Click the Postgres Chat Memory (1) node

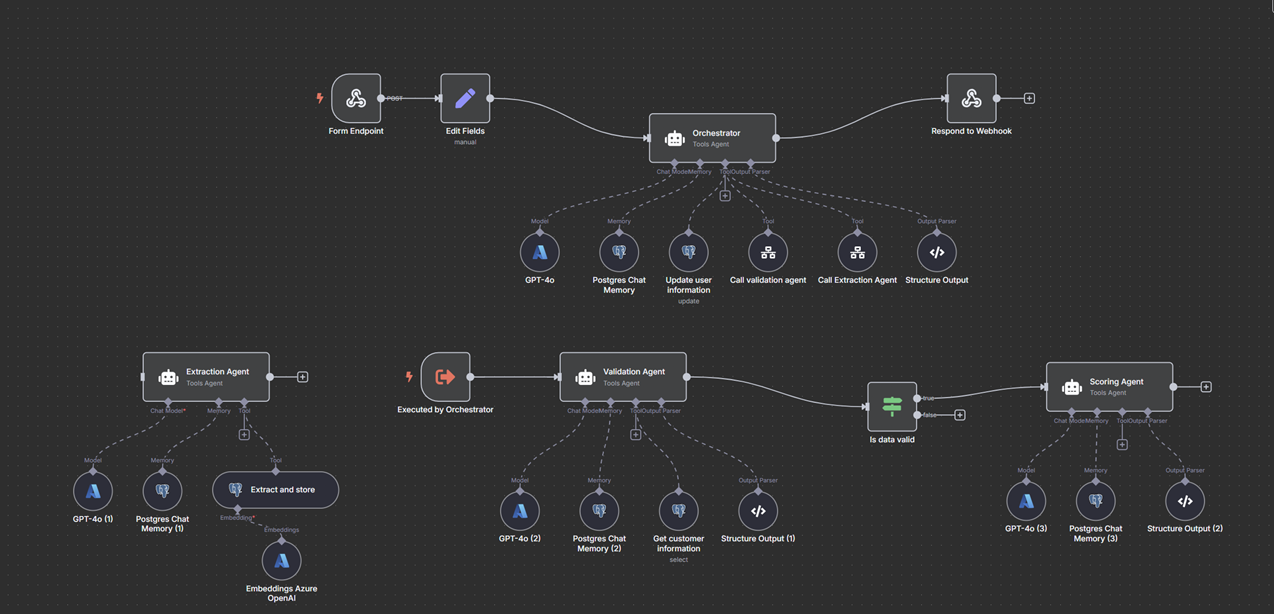point(162,491)
